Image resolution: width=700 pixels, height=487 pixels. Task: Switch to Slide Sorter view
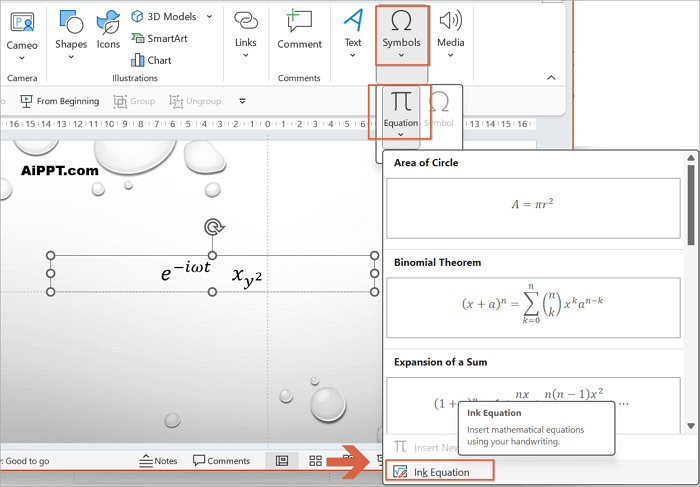tap(315, 461)
